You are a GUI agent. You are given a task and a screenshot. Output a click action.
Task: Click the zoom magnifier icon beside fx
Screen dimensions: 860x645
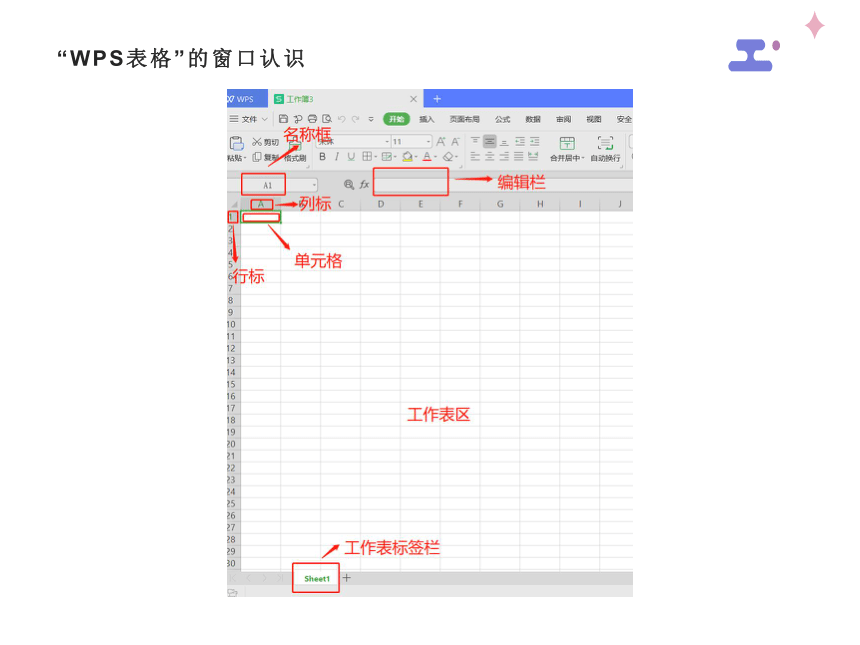coord(349,185)
